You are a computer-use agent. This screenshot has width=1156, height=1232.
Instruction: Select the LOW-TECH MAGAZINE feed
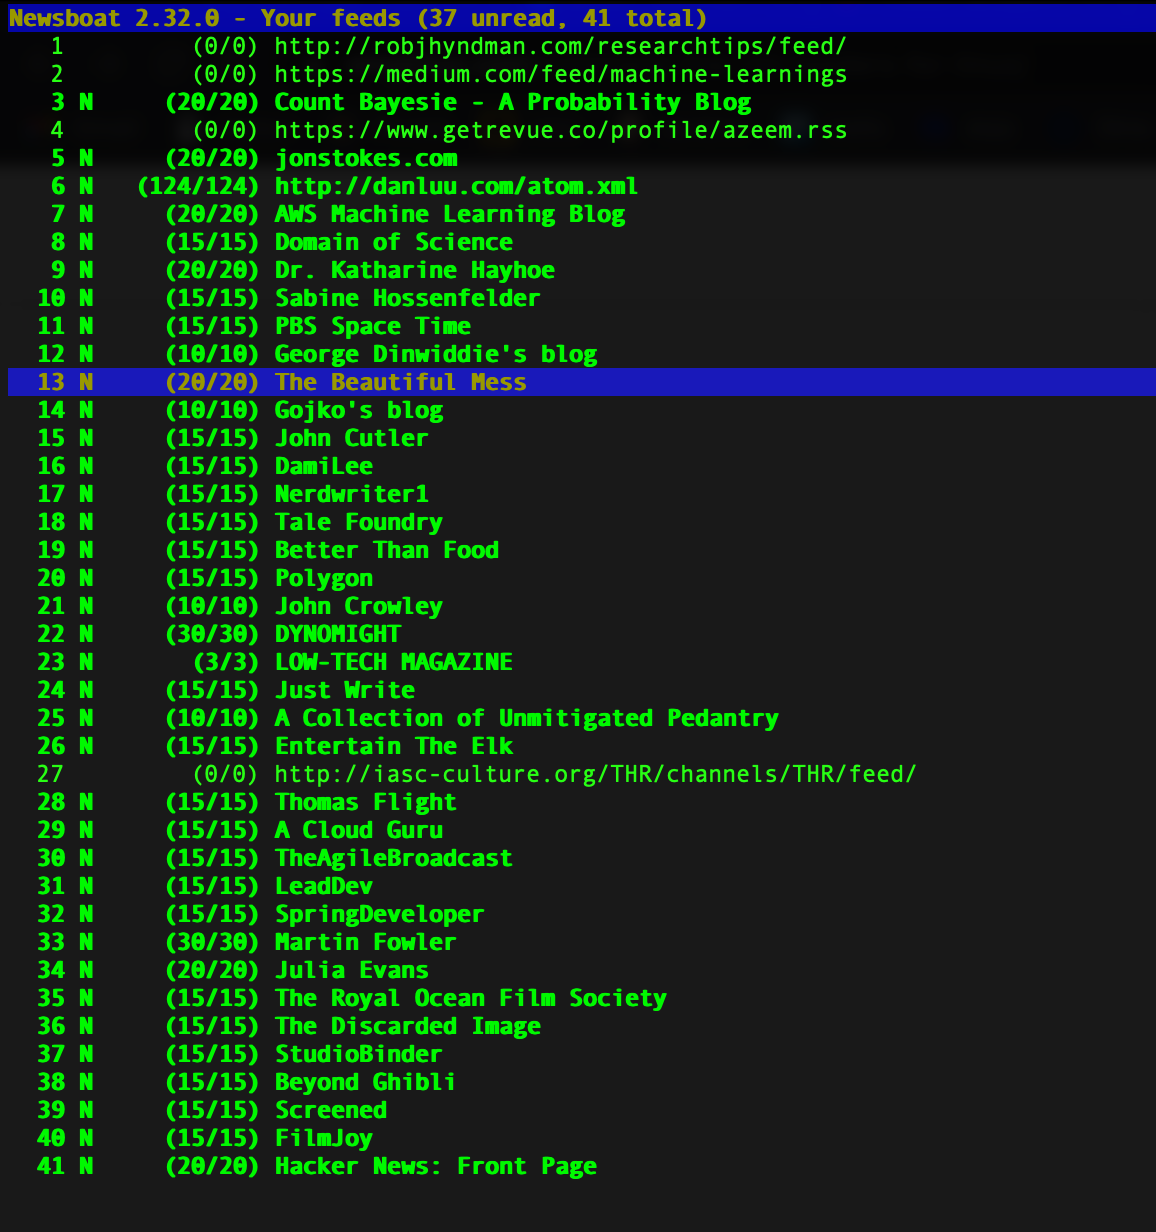coord(393,663)
